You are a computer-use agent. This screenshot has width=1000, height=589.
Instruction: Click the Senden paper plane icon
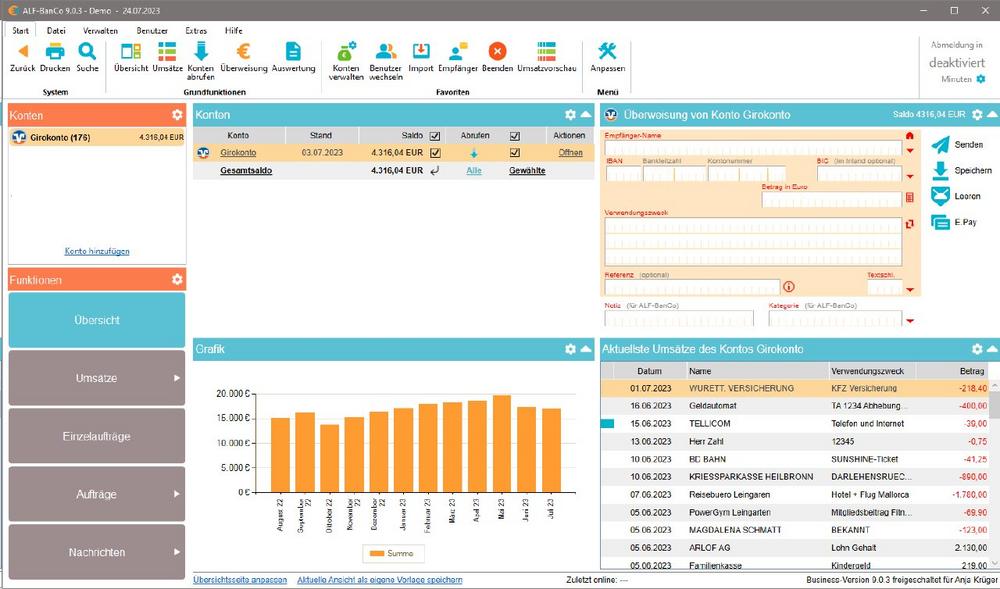pyautogui.click(x=940, y=145)
